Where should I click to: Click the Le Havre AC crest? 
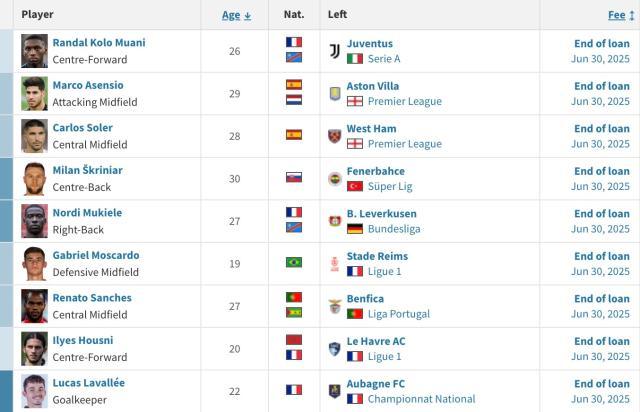coord(334,348)
